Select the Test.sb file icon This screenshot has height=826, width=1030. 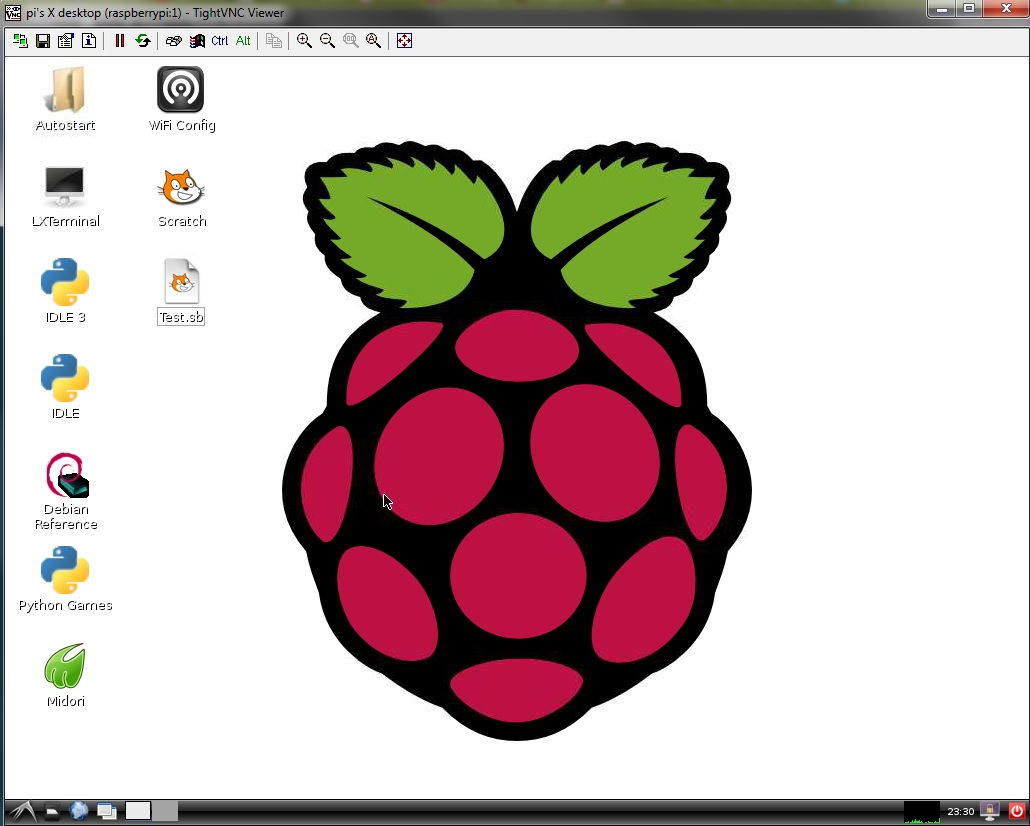tap(181, 282)
